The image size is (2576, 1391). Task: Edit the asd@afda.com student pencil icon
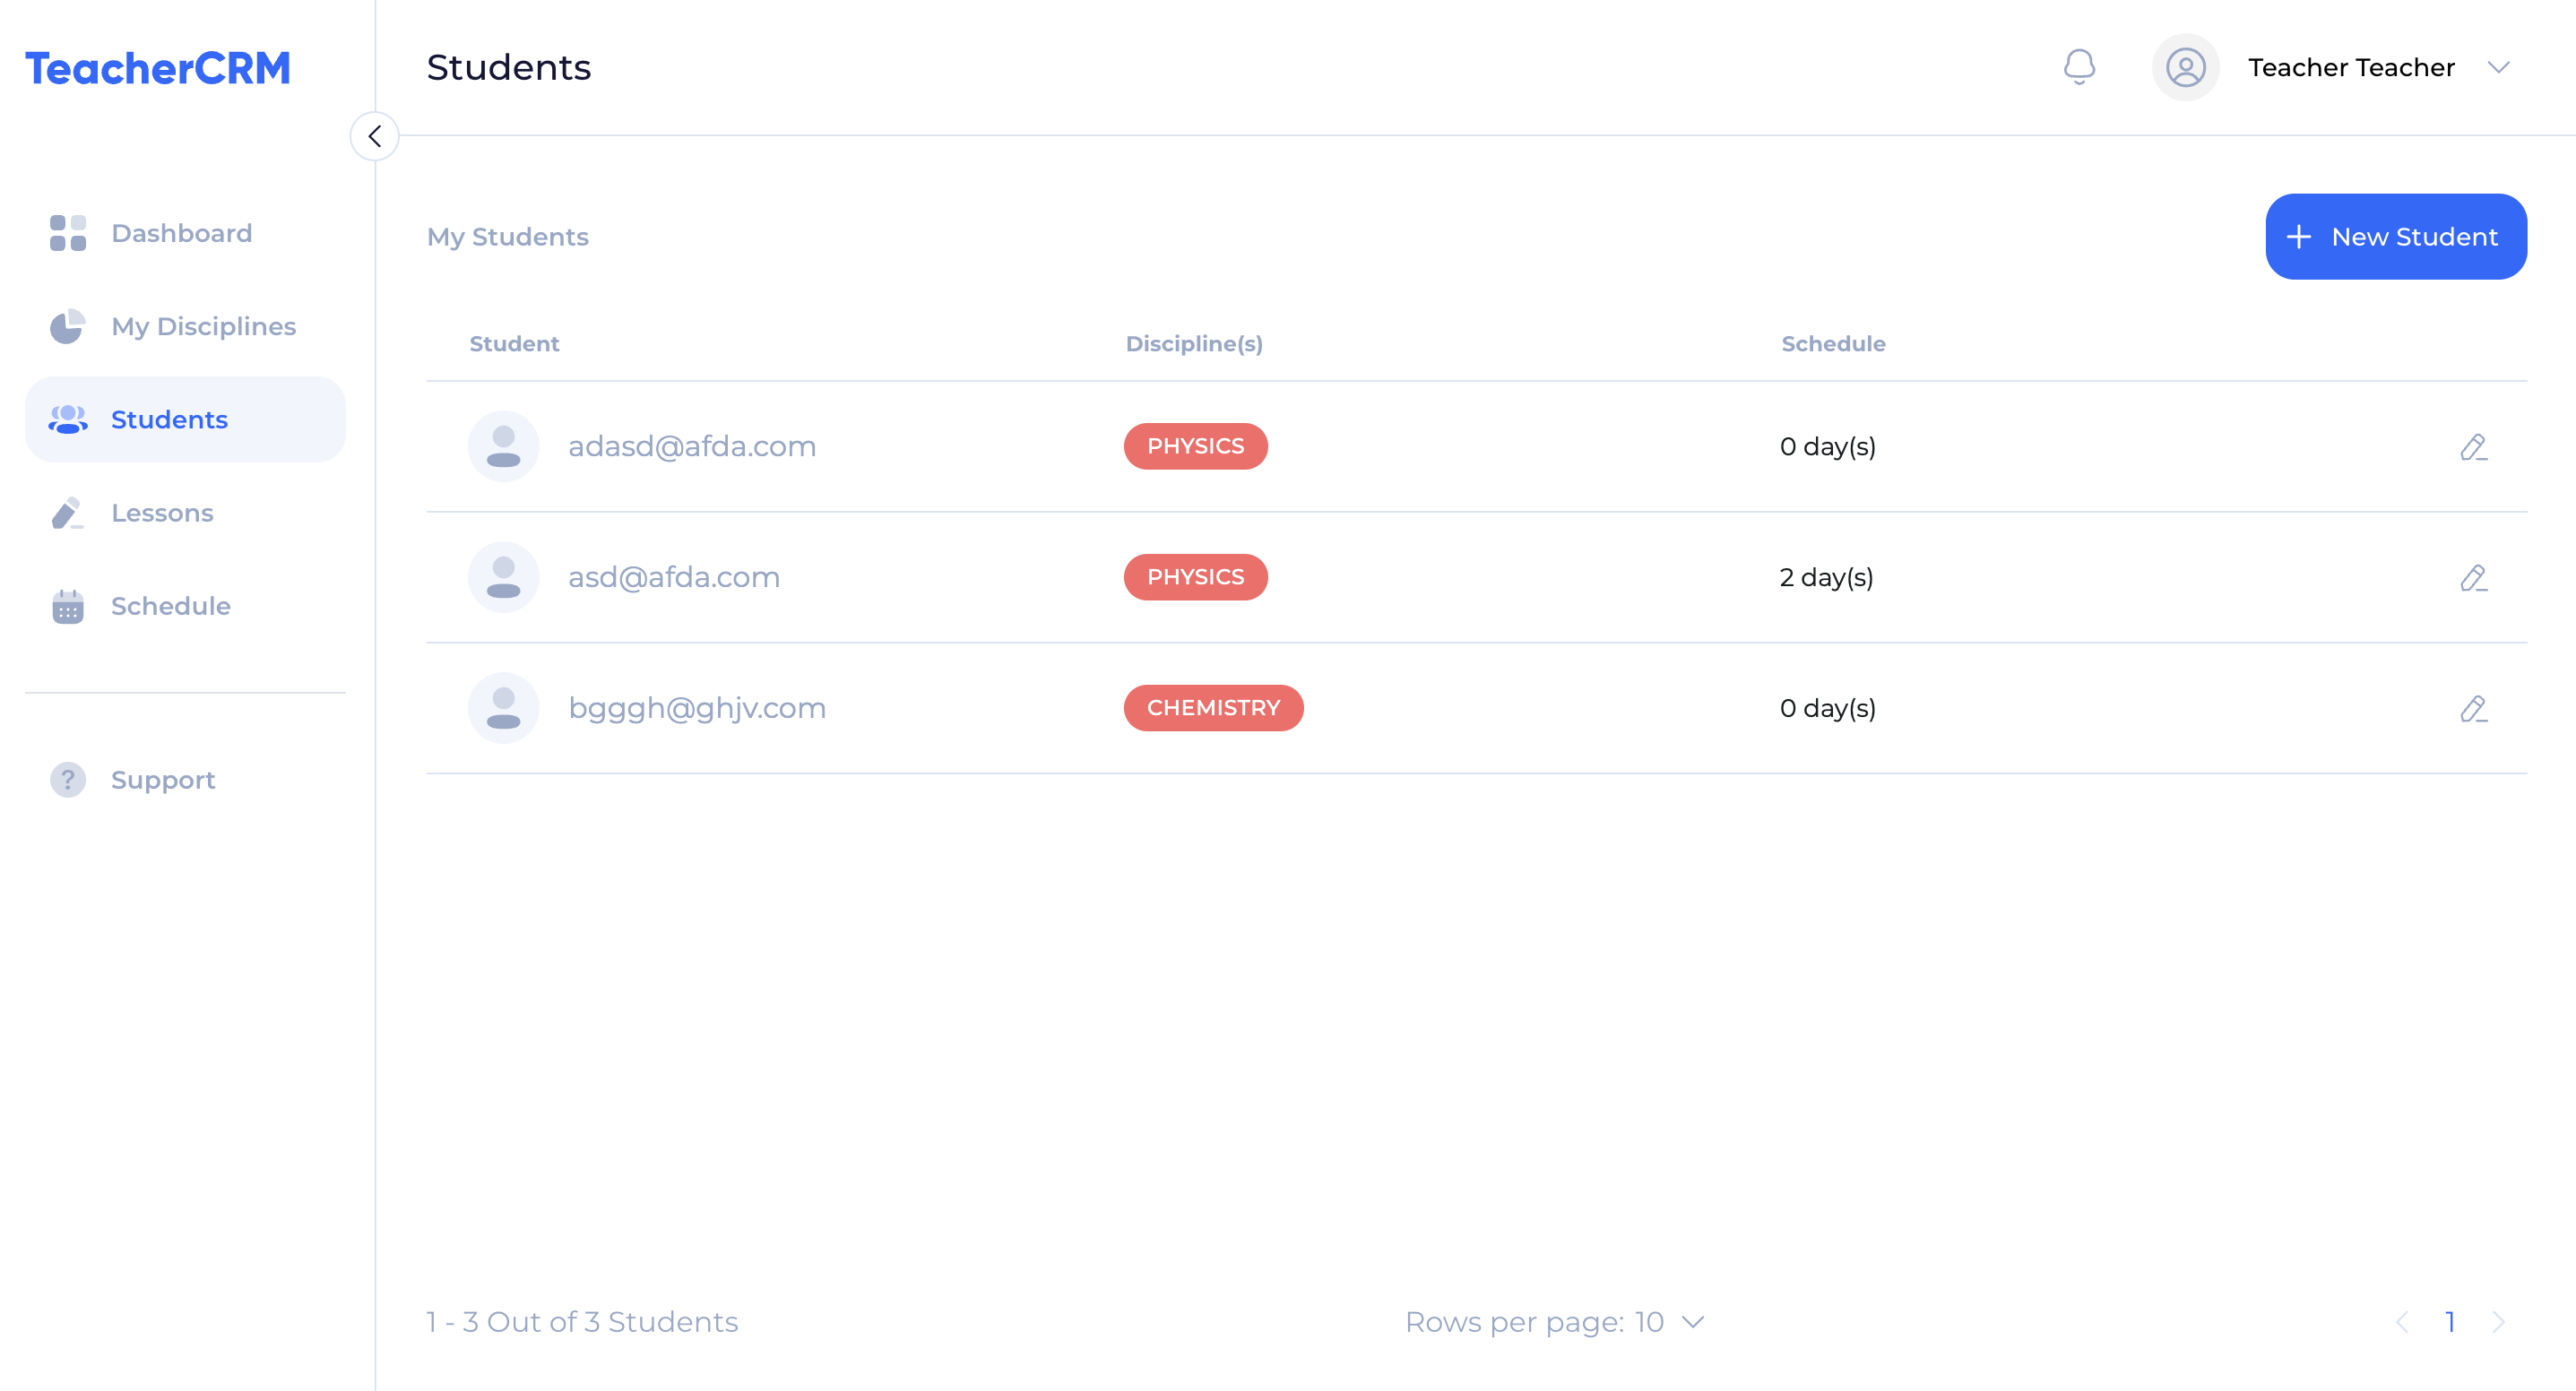pos(2473,577)
